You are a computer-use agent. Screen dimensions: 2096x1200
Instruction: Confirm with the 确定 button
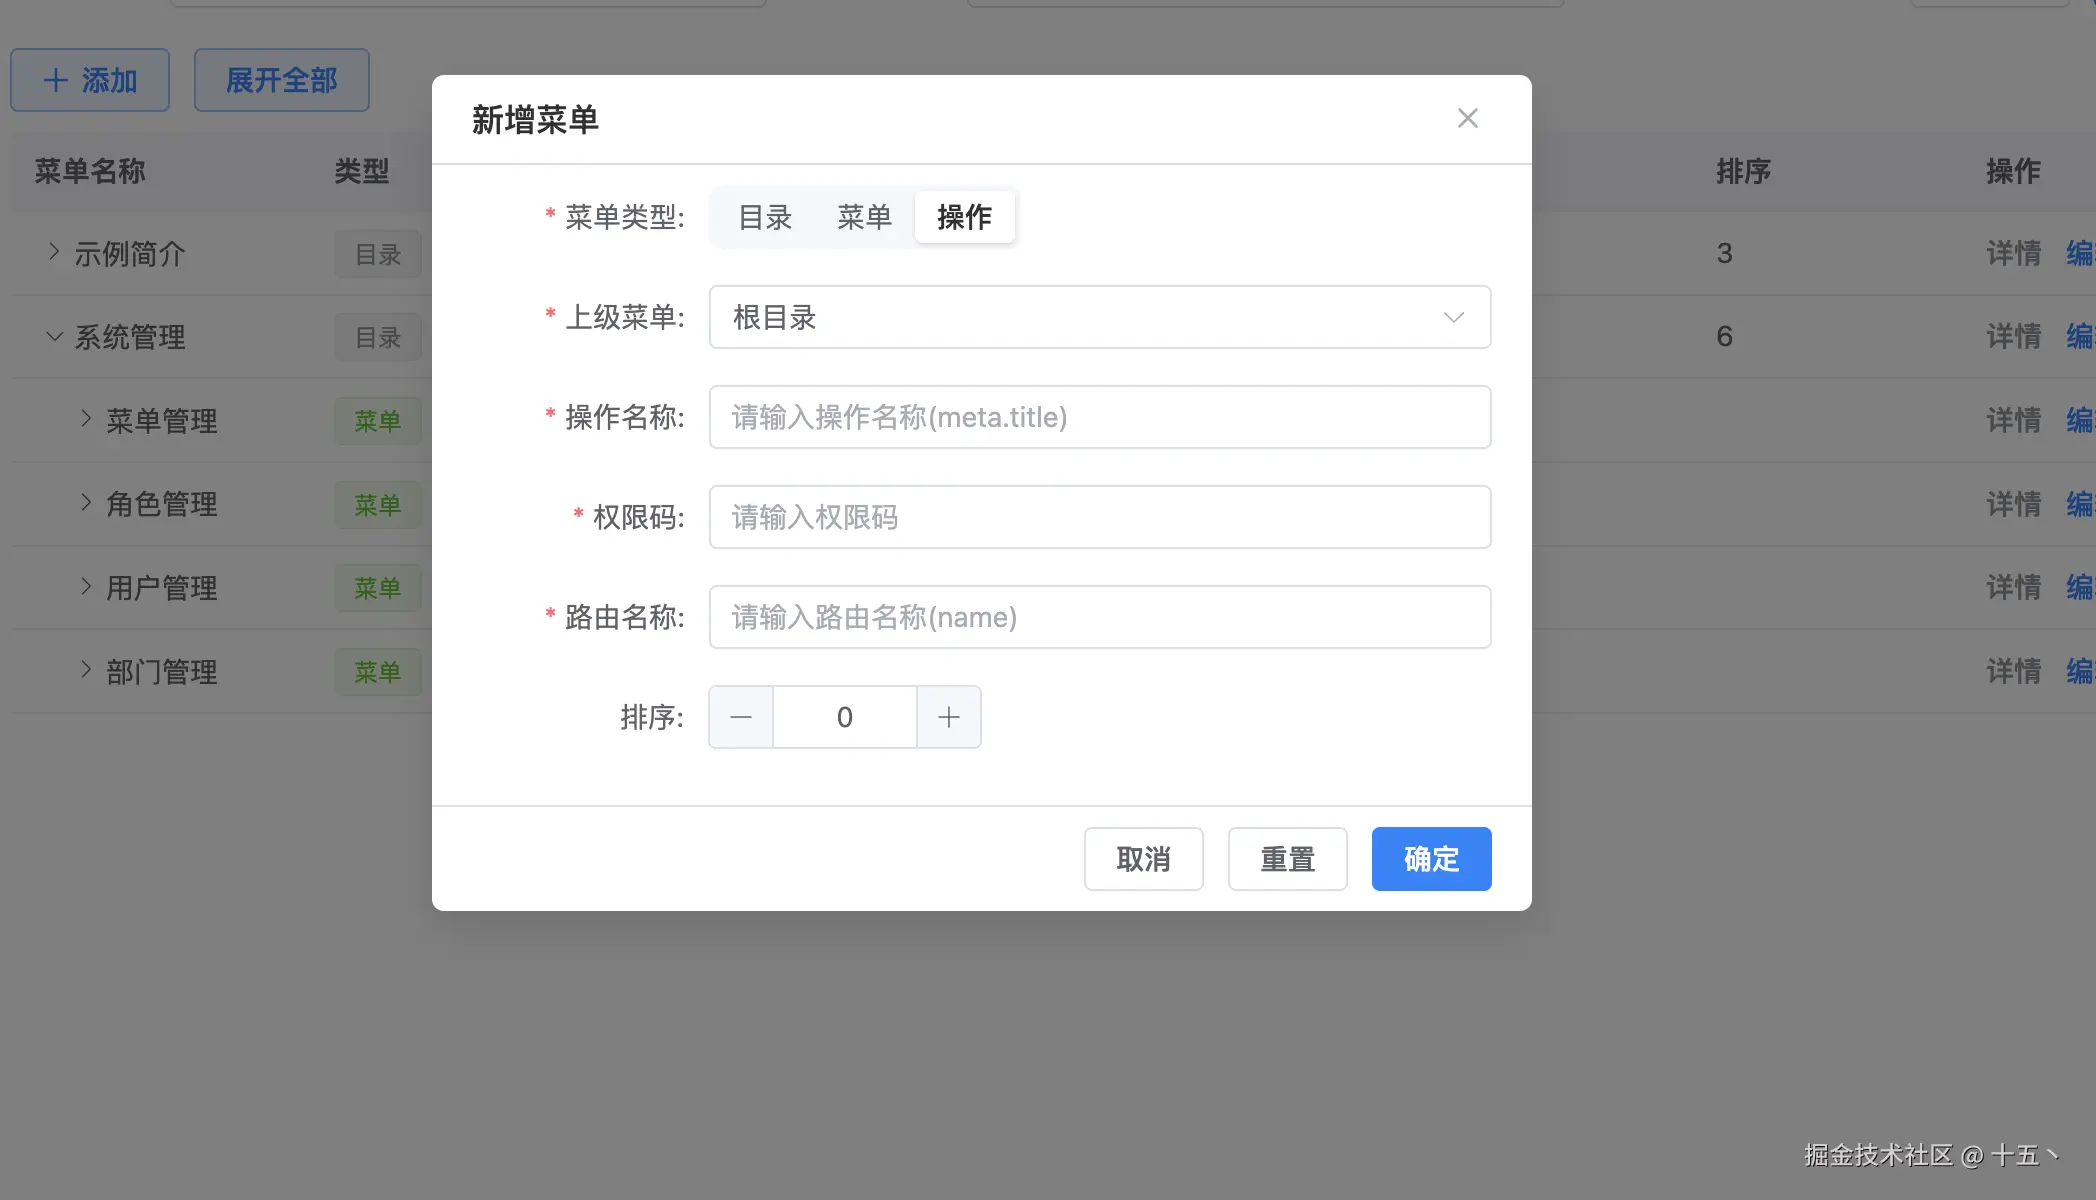click(x=1431, y=859)
